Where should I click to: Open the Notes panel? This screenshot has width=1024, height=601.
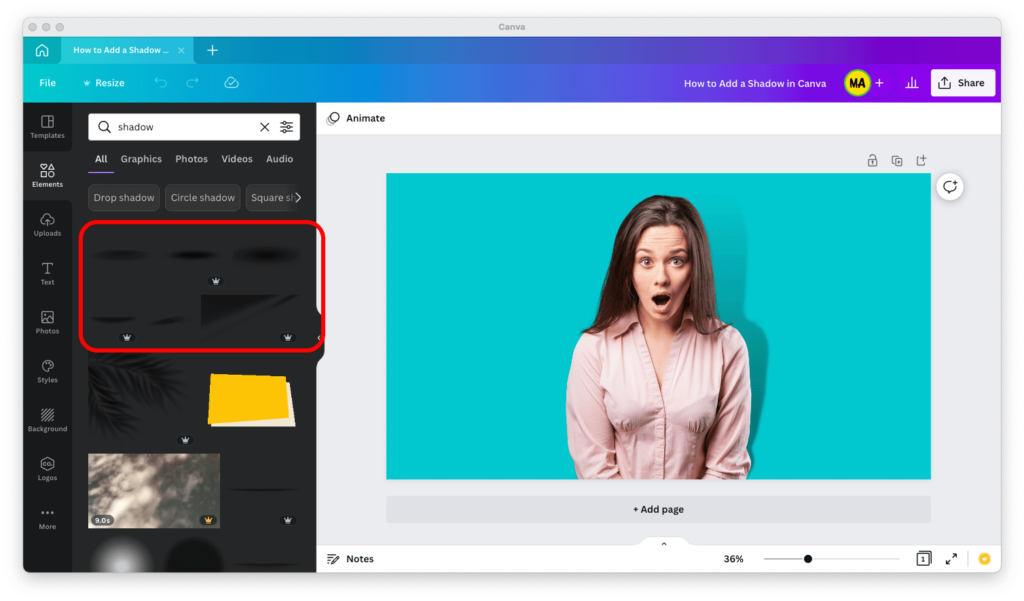click(x=351, y=559)
